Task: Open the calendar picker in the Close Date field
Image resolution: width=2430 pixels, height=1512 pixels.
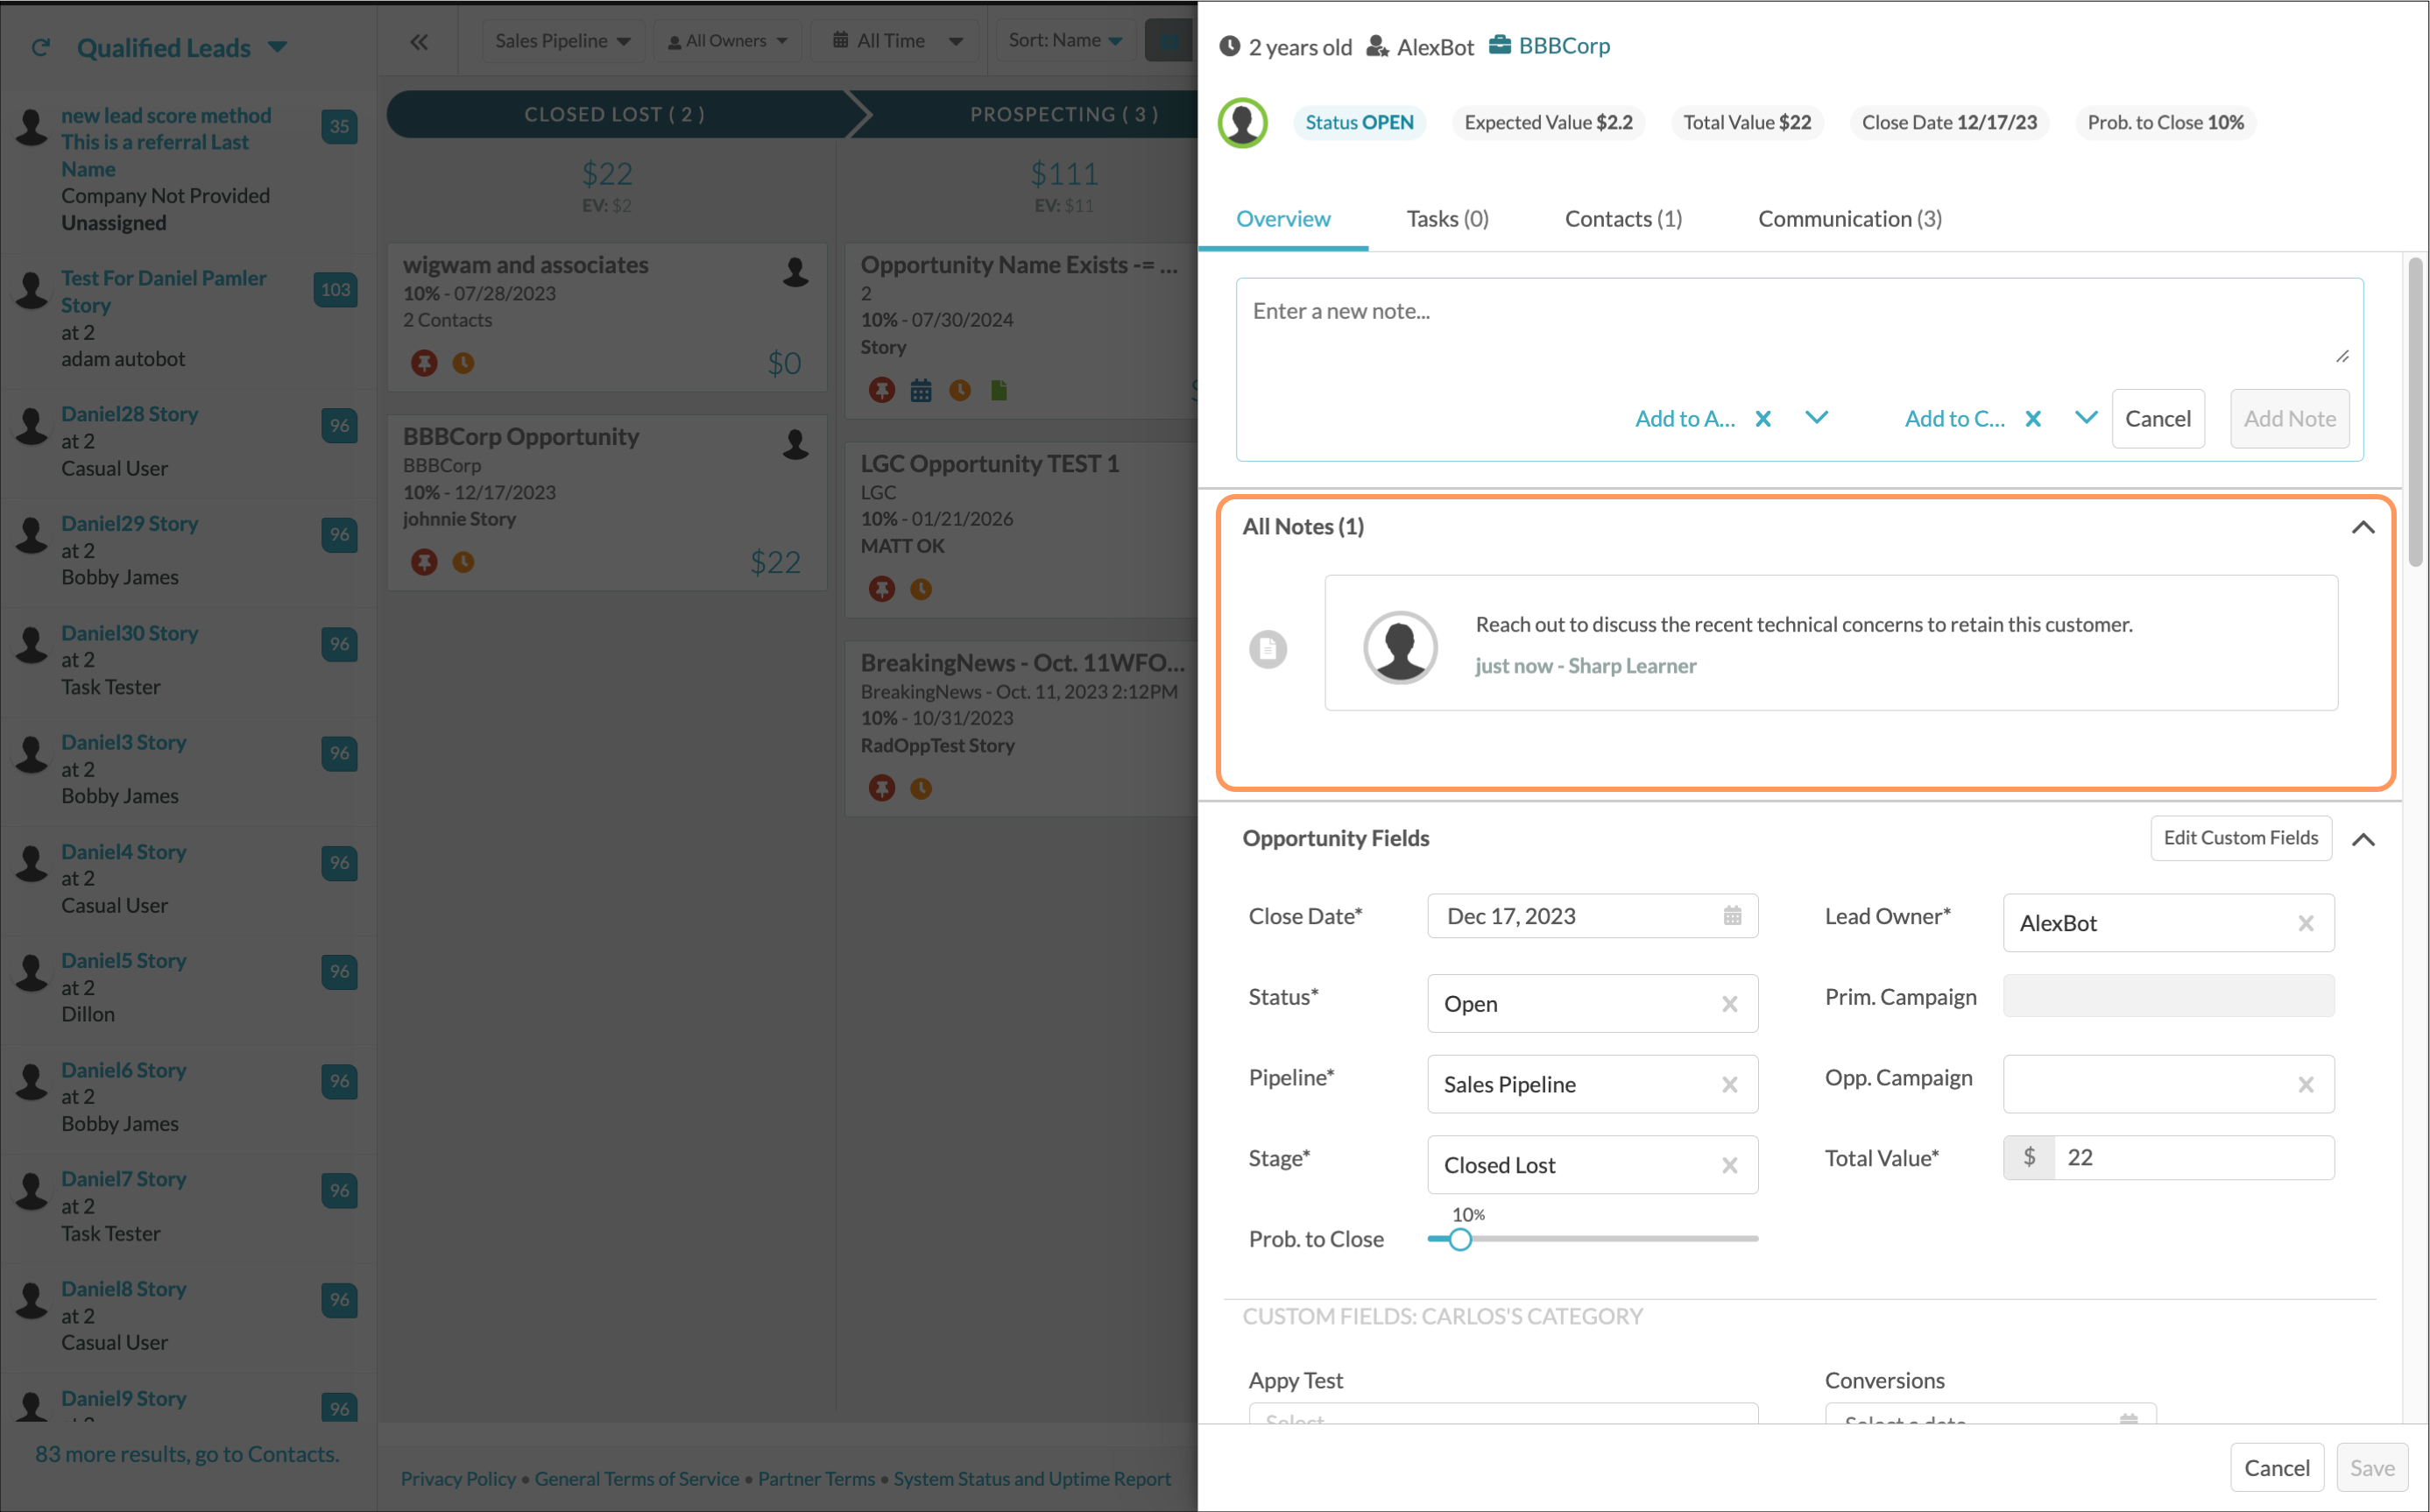Action: click(x=1733, y=915)
